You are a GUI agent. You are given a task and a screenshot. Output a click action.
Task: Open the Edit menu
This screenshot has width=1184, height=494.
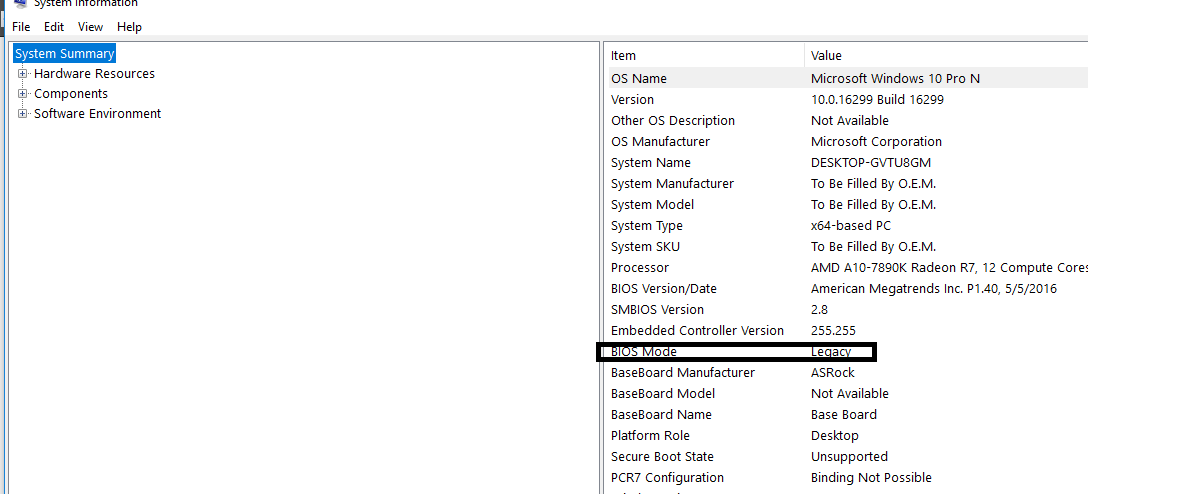[x=54, y=27]
